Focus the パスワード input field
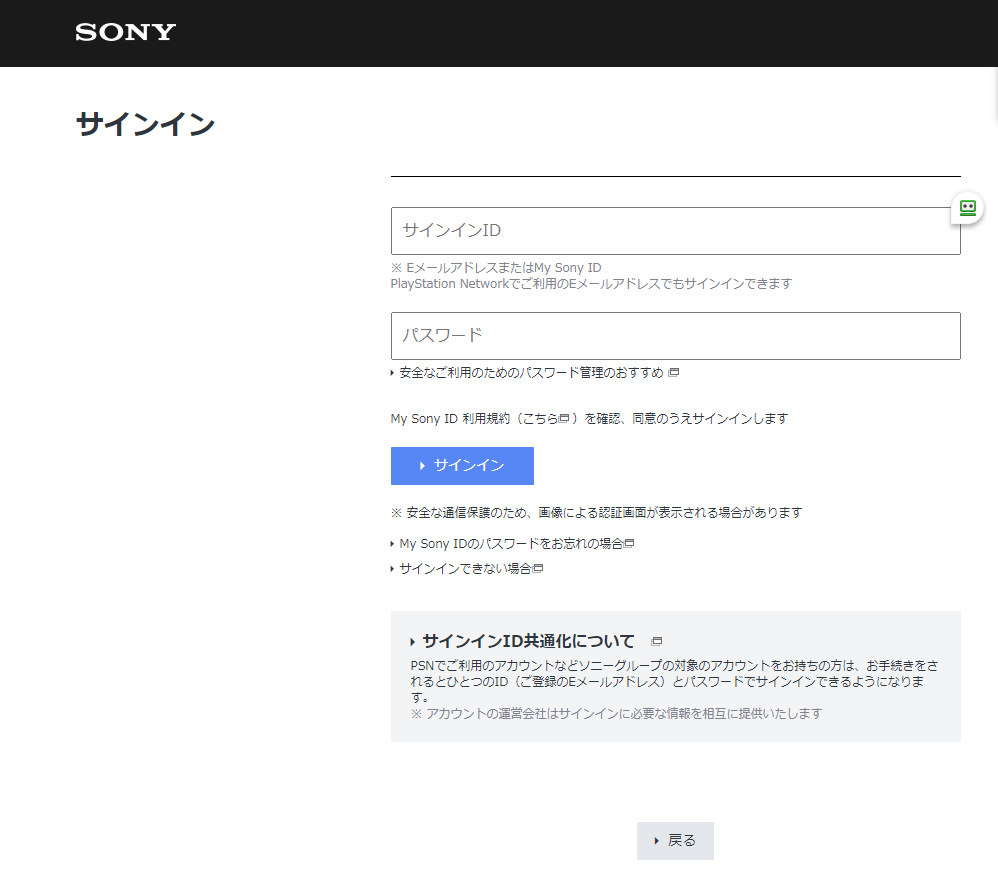The width and height of the screenshot is (998, 873). (x=675, y=336)
